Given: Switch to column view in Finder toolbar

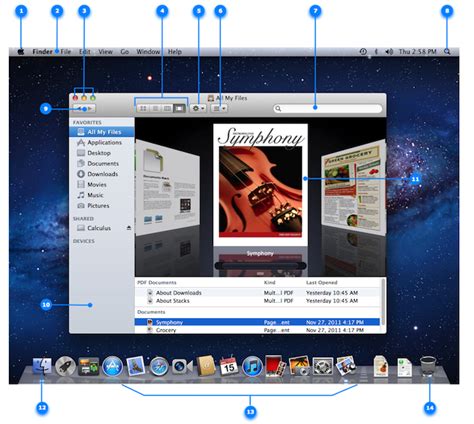Looking at the screenshot, I should pyautogui.click(x=167, y=109).
